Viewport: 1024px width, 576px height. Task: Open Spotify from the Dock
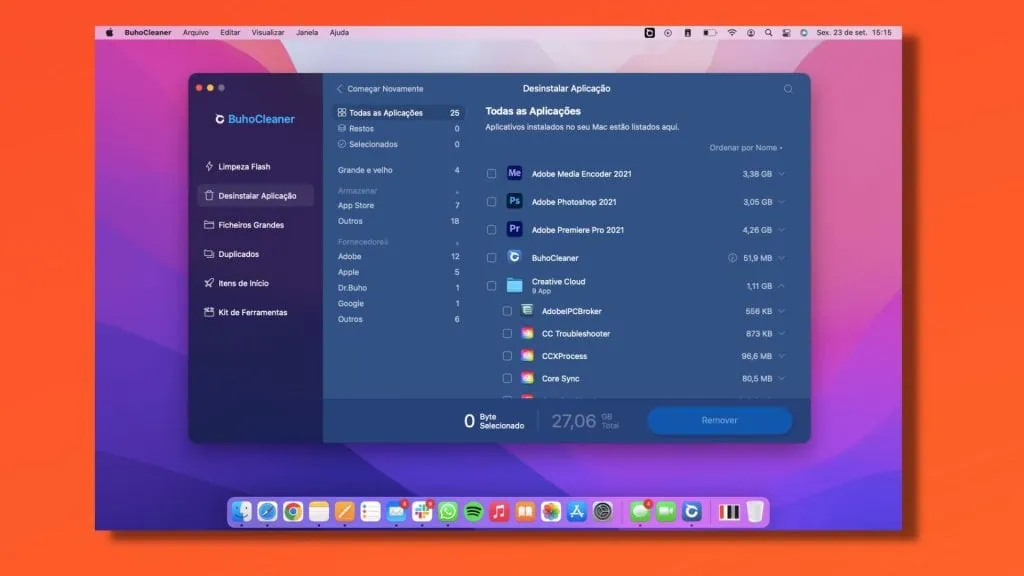click(x=473, y=512)
